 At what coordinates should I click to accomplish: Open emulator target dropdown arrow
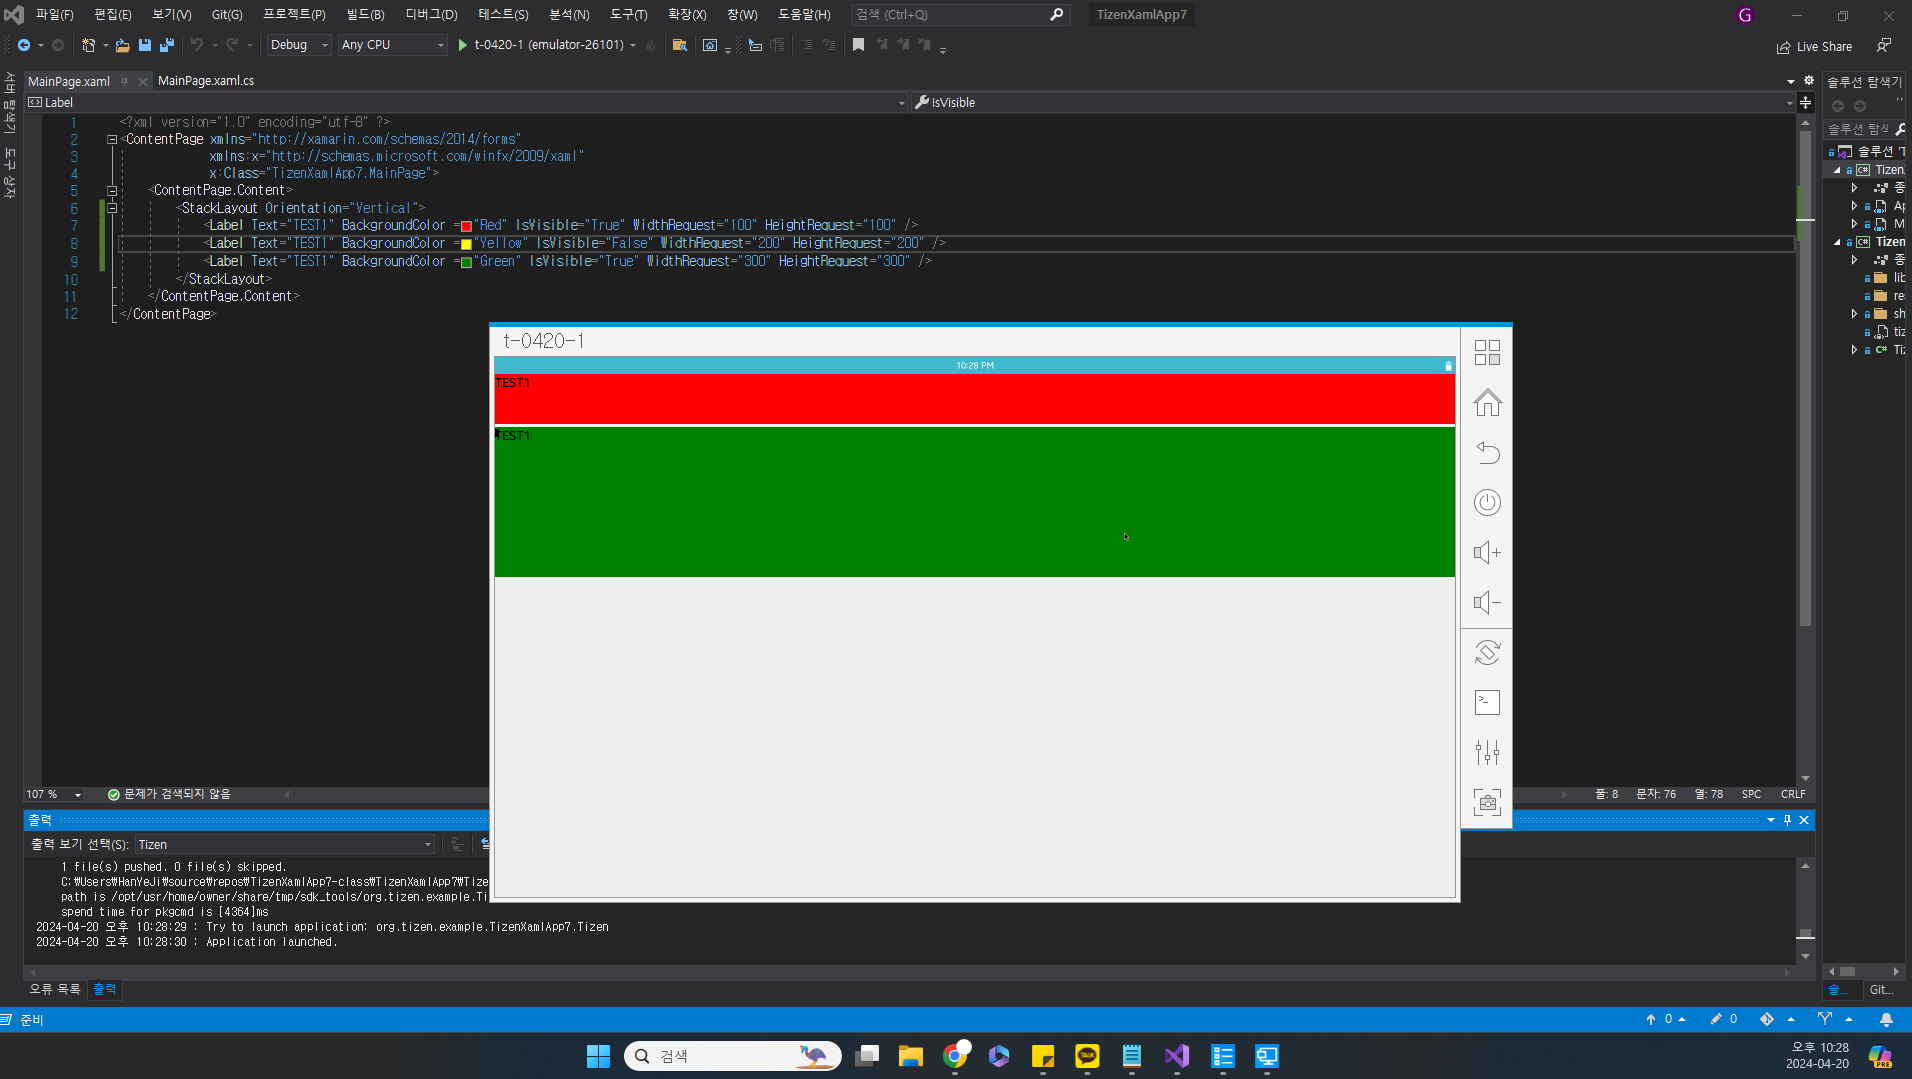[x=633, y=45]
